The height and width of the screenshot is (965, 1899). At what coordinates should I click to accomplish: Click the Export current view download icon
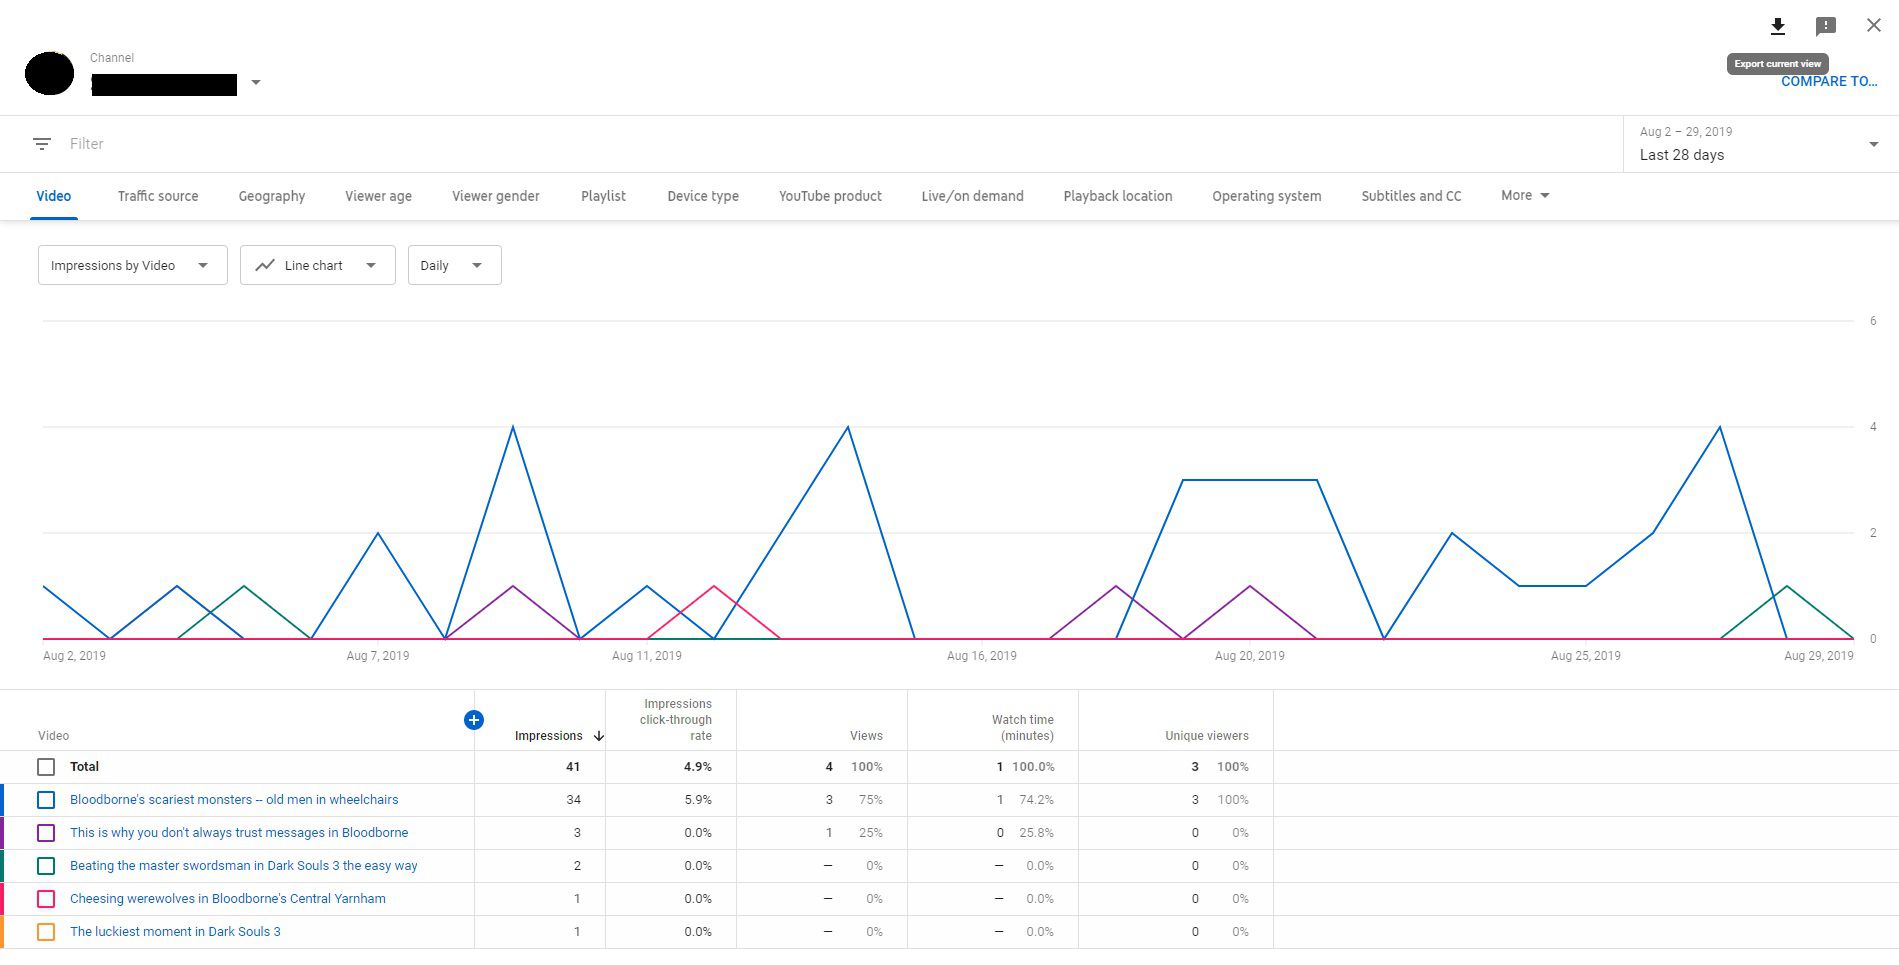(x=1777, y=26)
